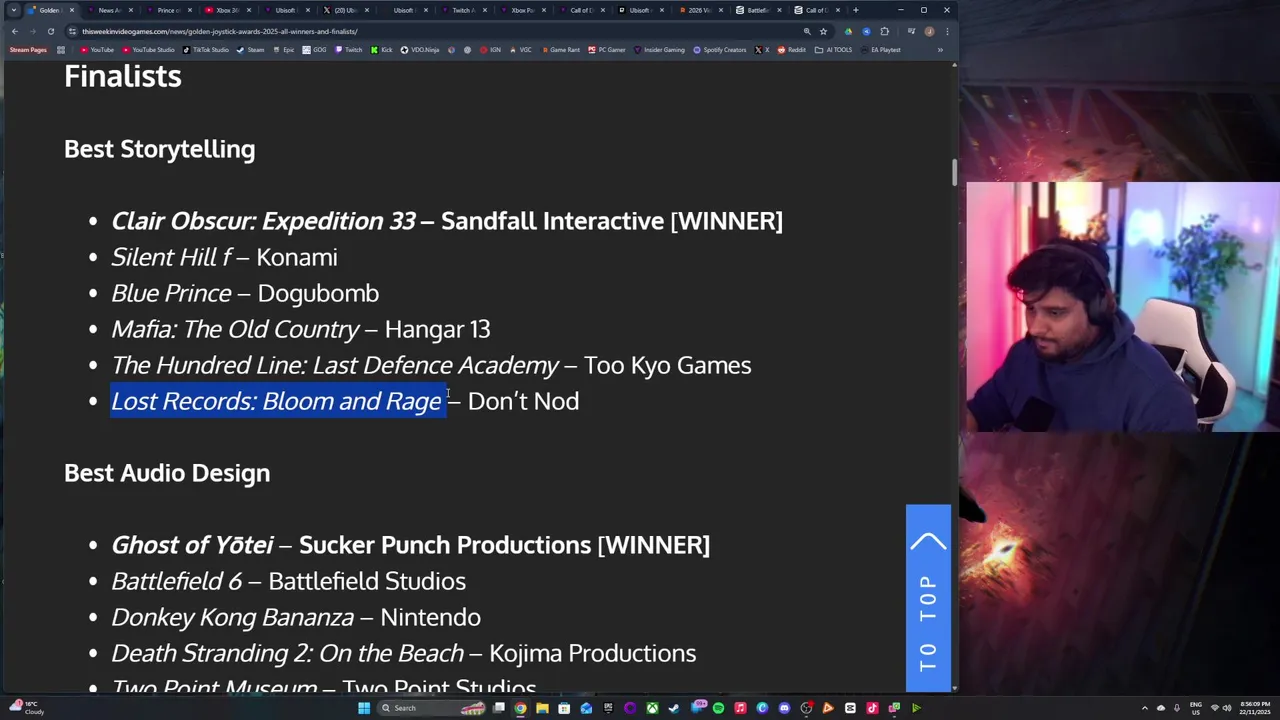Open PC Gamer bookmark
1280x720 pixels.
pyautogui.click(x=607, y=49)
